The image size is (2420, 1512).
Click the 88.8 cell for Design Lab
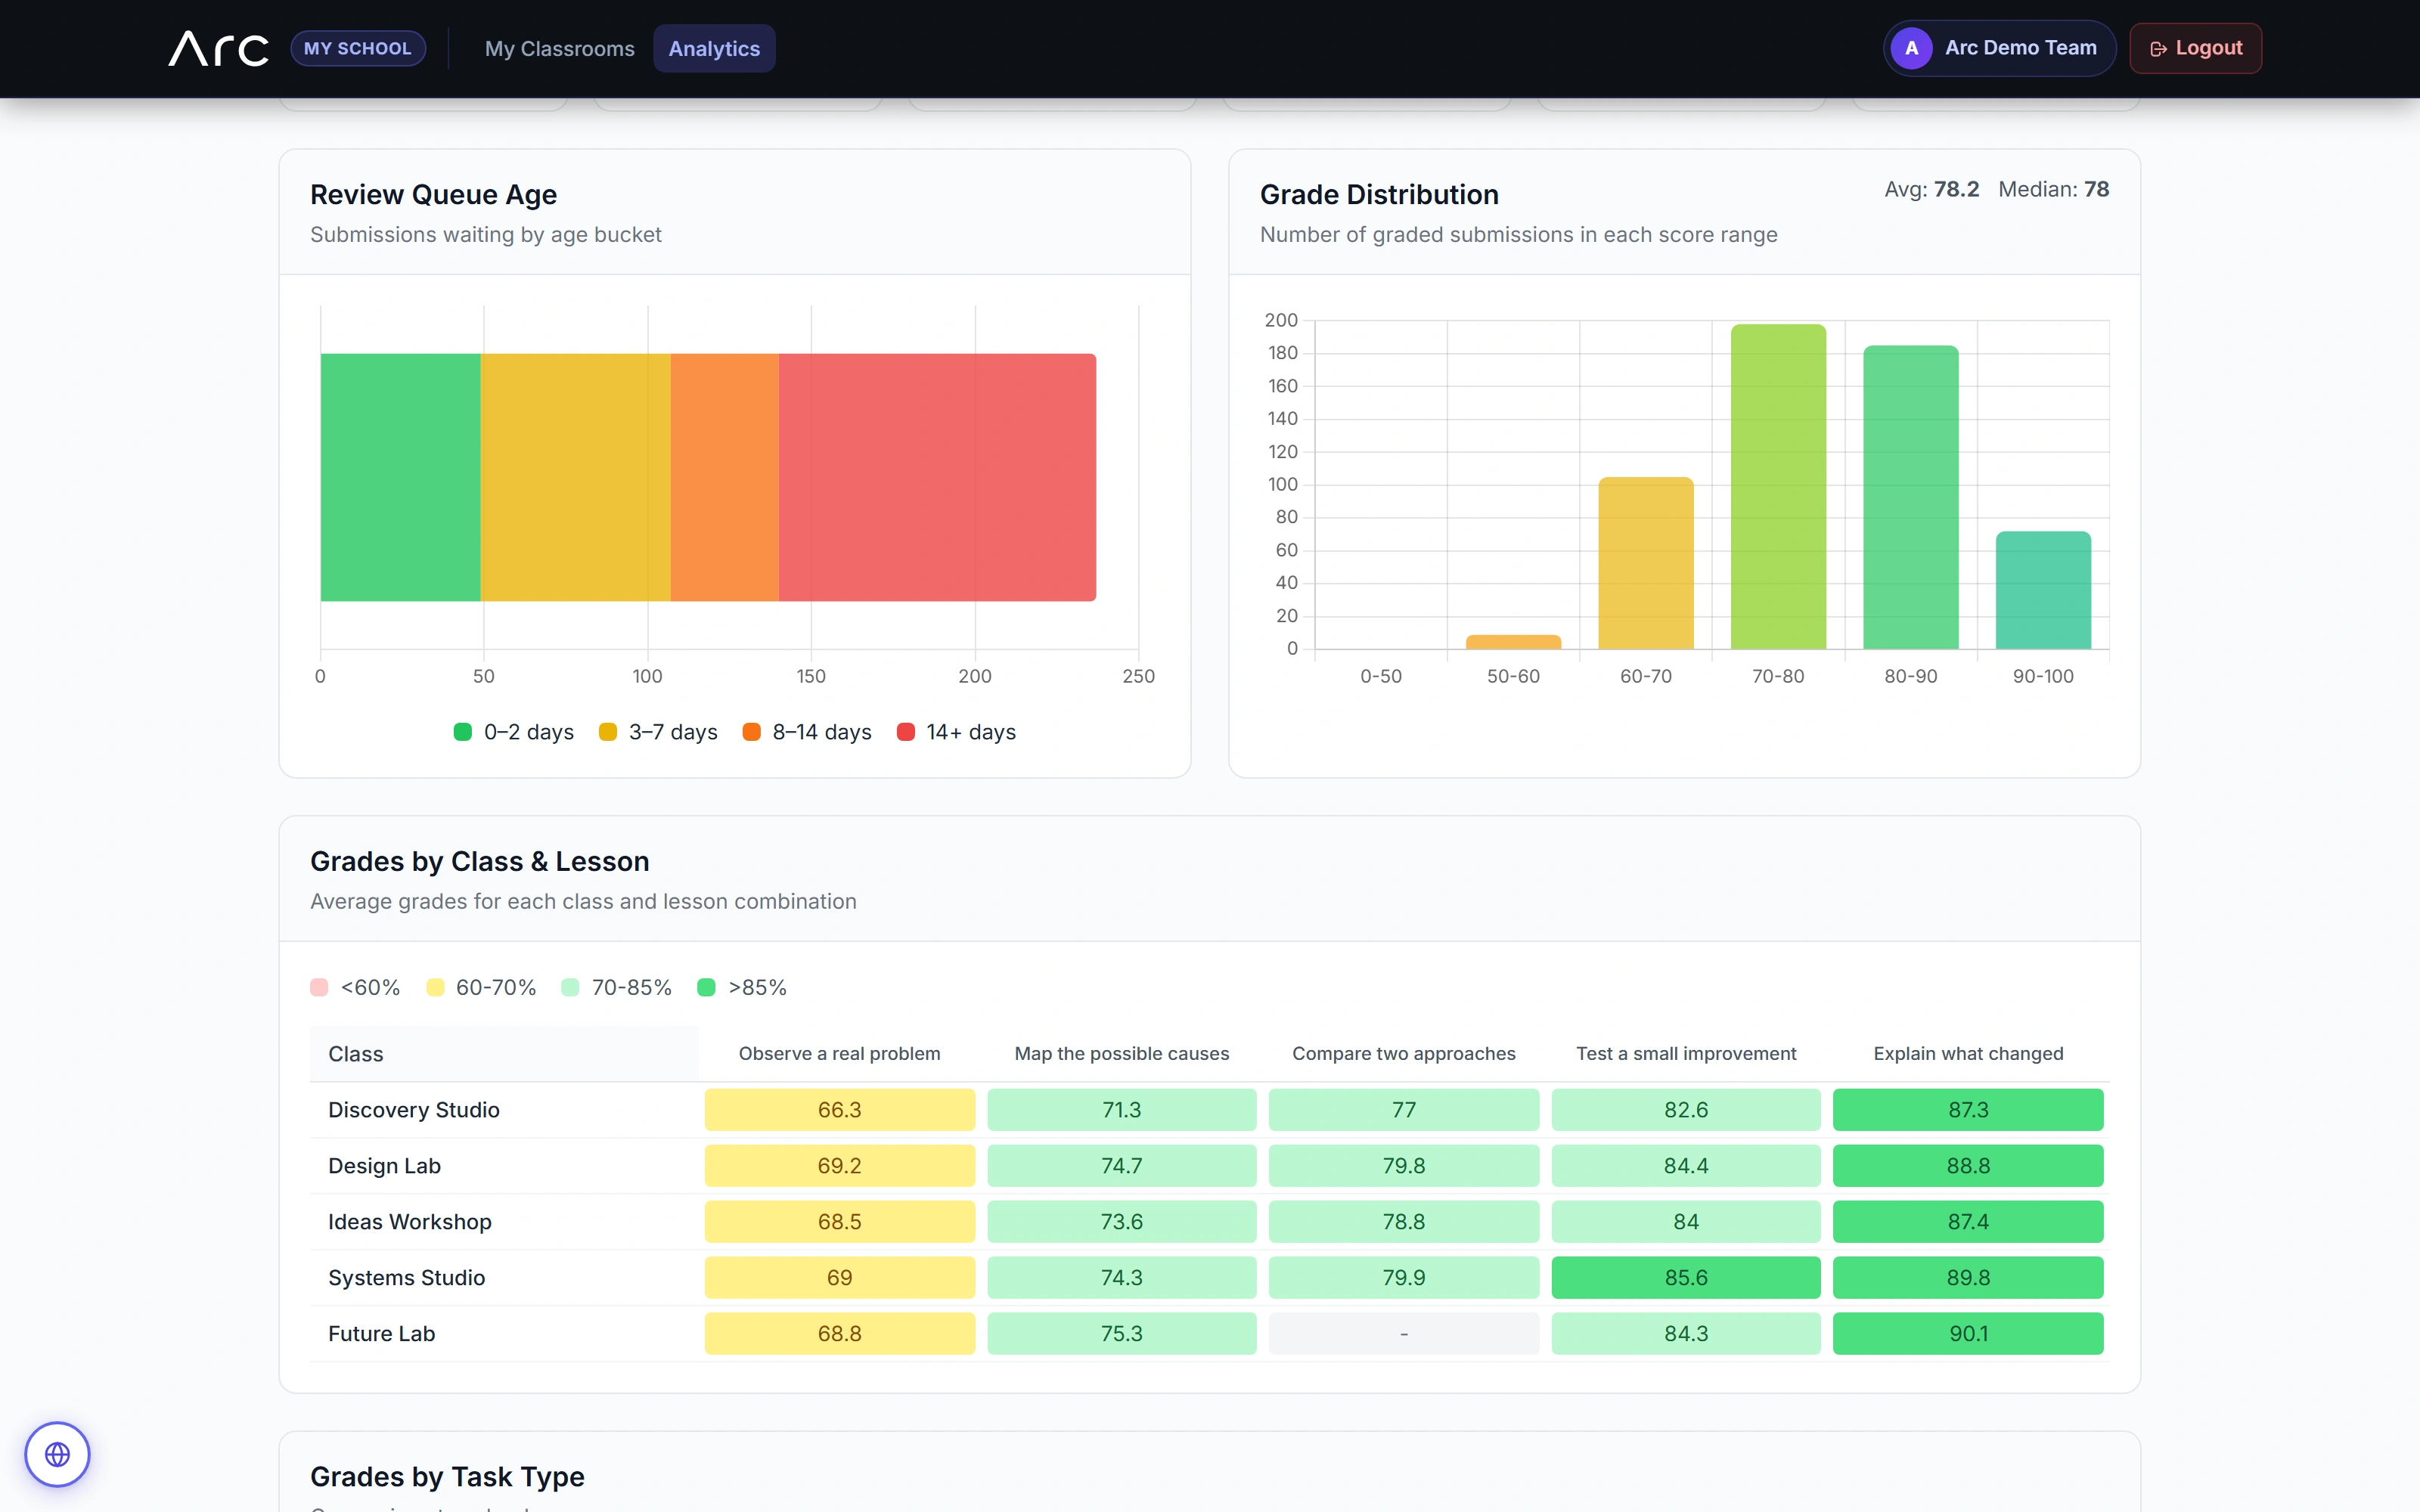tap(1968, 1166)
